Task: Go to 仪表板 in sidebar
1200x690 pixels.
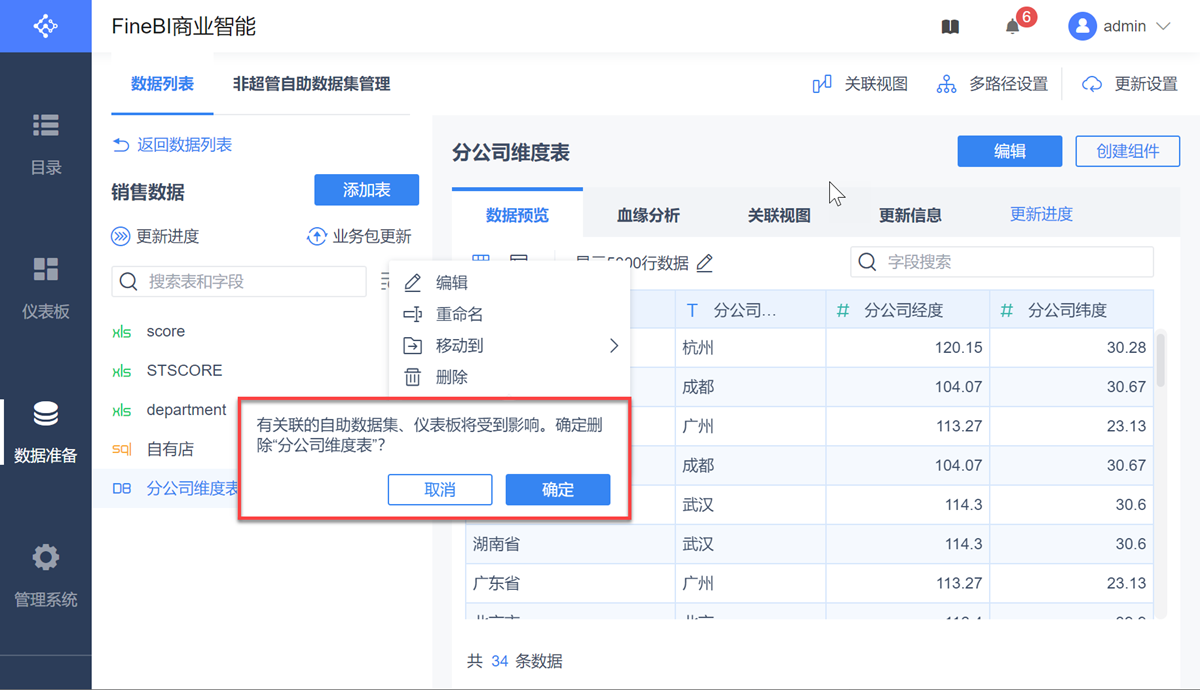Action: coord(46,287)
